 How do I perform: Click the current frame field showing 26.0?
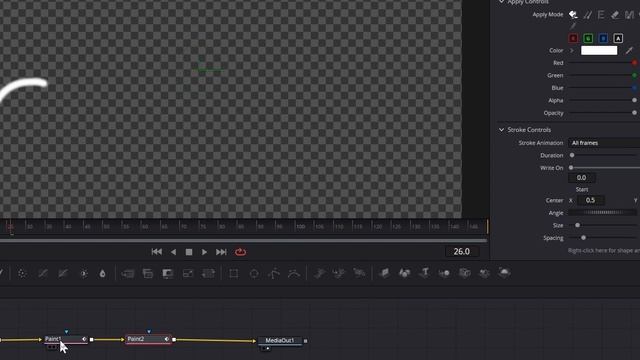point(462,251)
